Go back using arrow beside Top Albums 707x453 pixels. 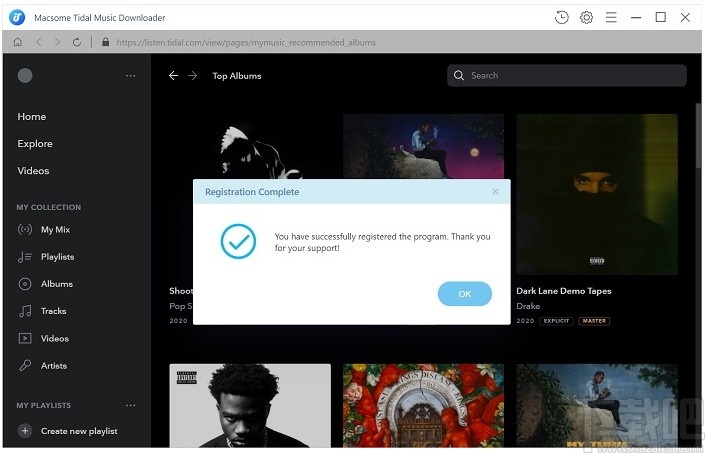(x=173, y=76)
